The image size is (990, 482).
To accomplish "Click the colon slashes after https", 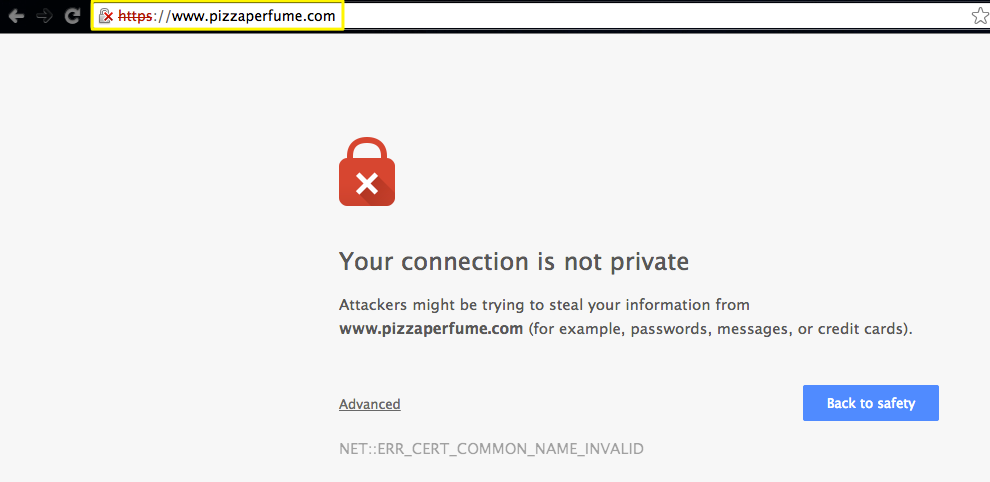I will click(162, 16).
